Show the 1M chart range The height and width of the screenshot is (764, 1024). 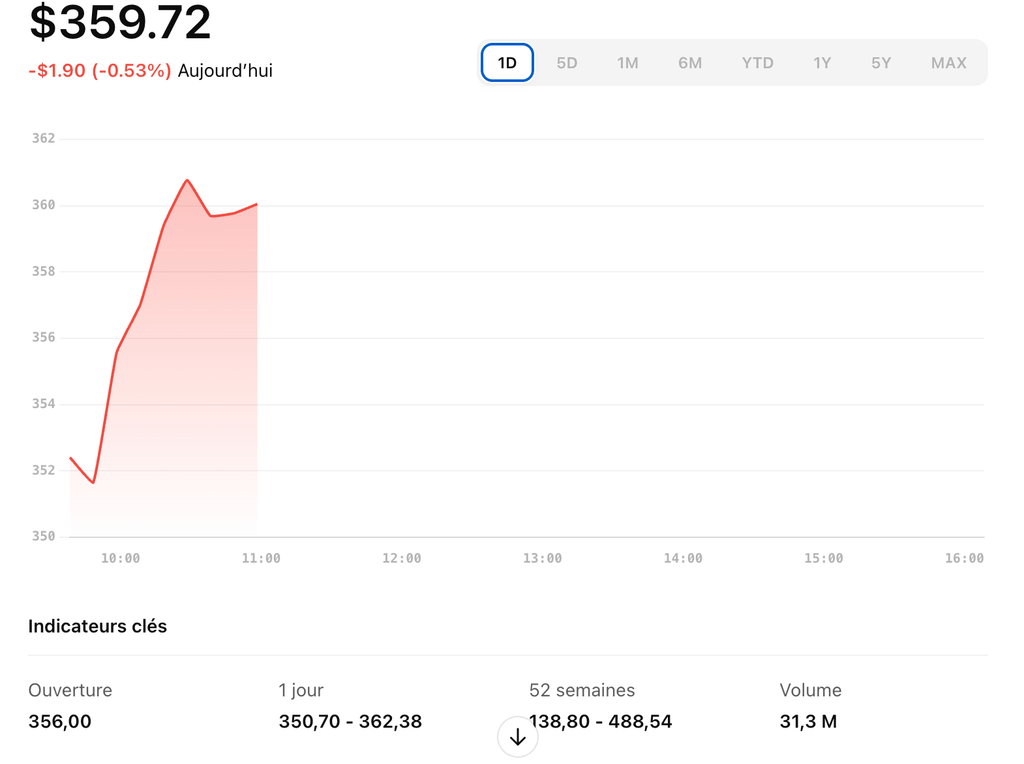[x=627, y=63]
